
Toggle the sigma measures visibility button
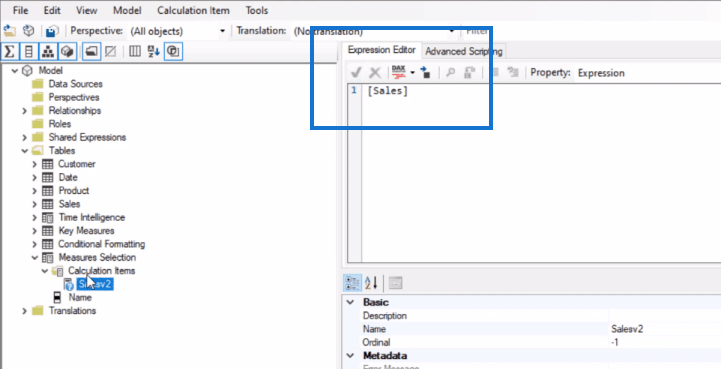click(9, 52)
